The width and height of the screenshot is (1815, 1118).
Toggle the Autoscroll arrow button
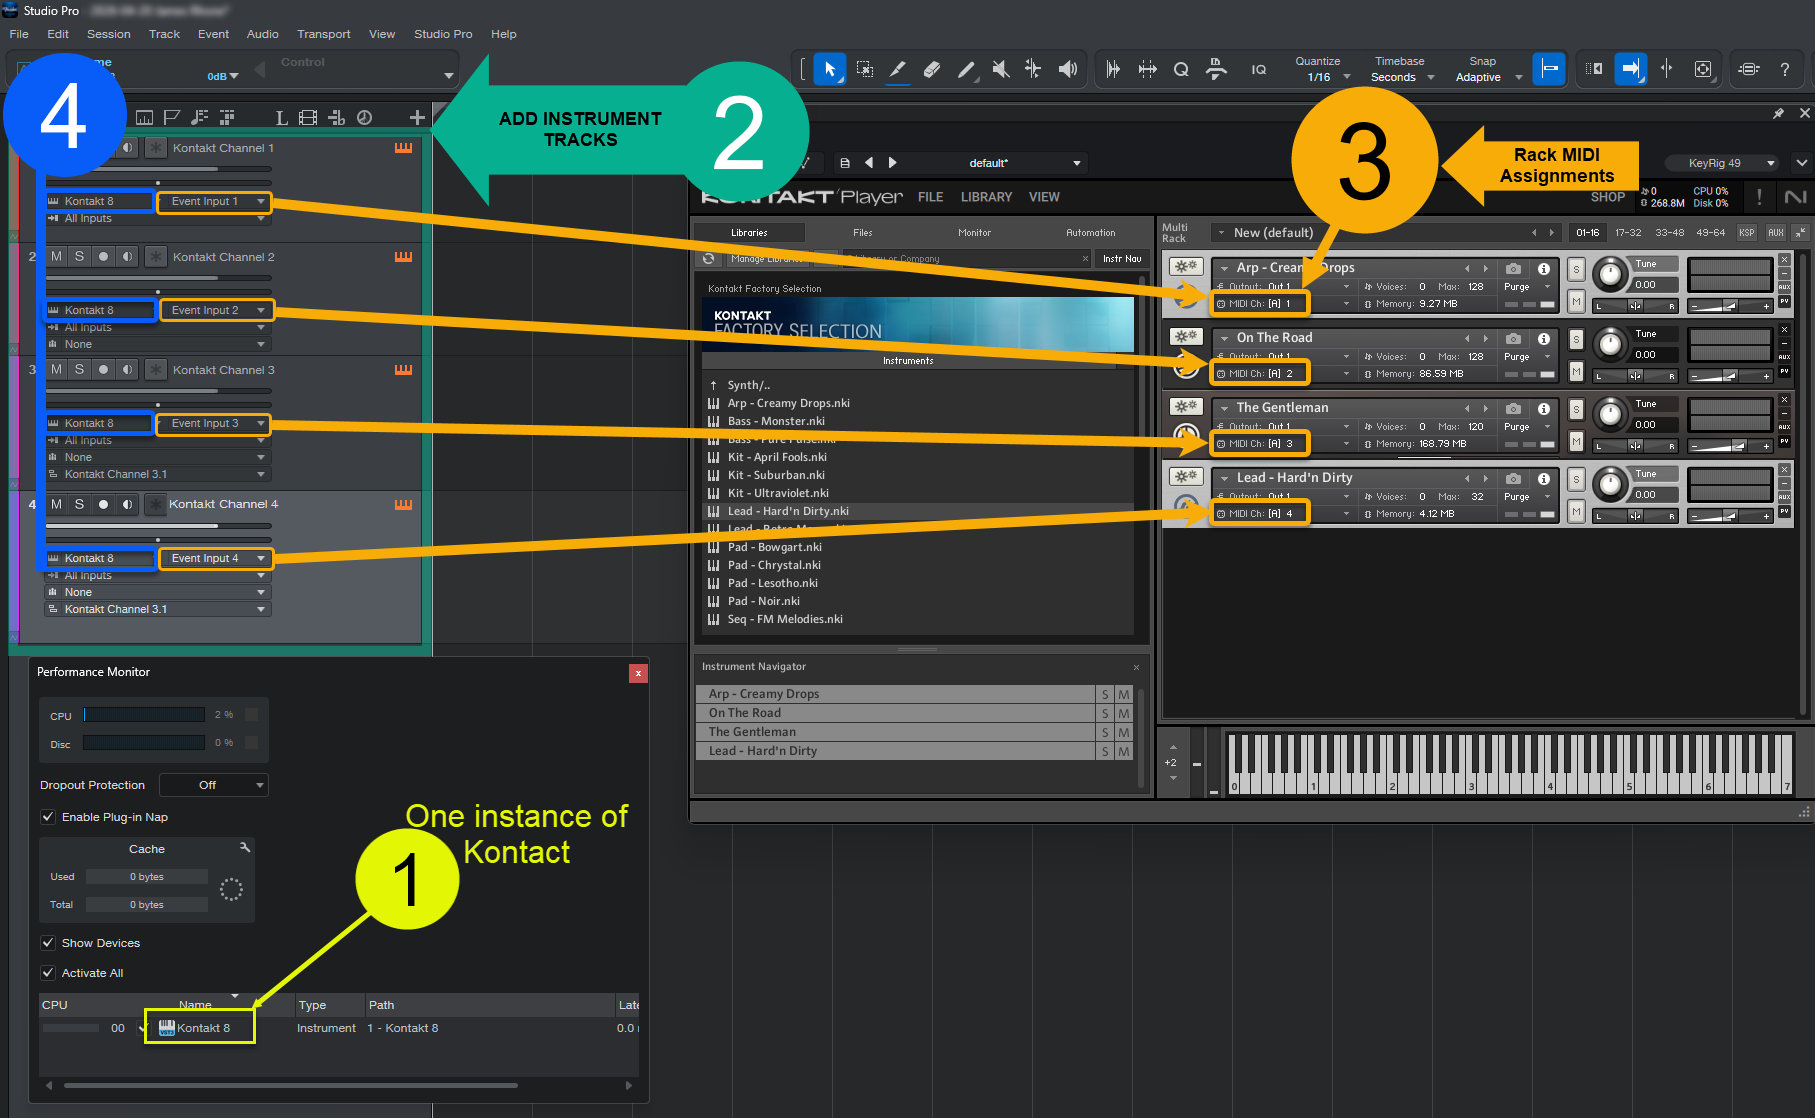[1631, 69]
